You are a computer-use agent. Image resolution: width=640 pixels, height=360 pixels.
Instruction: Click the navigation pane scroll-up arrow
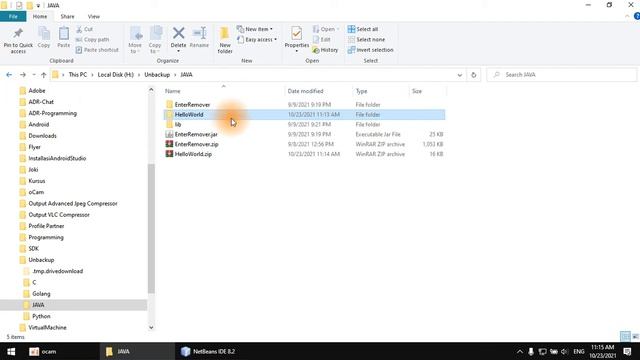coord(151,89)
